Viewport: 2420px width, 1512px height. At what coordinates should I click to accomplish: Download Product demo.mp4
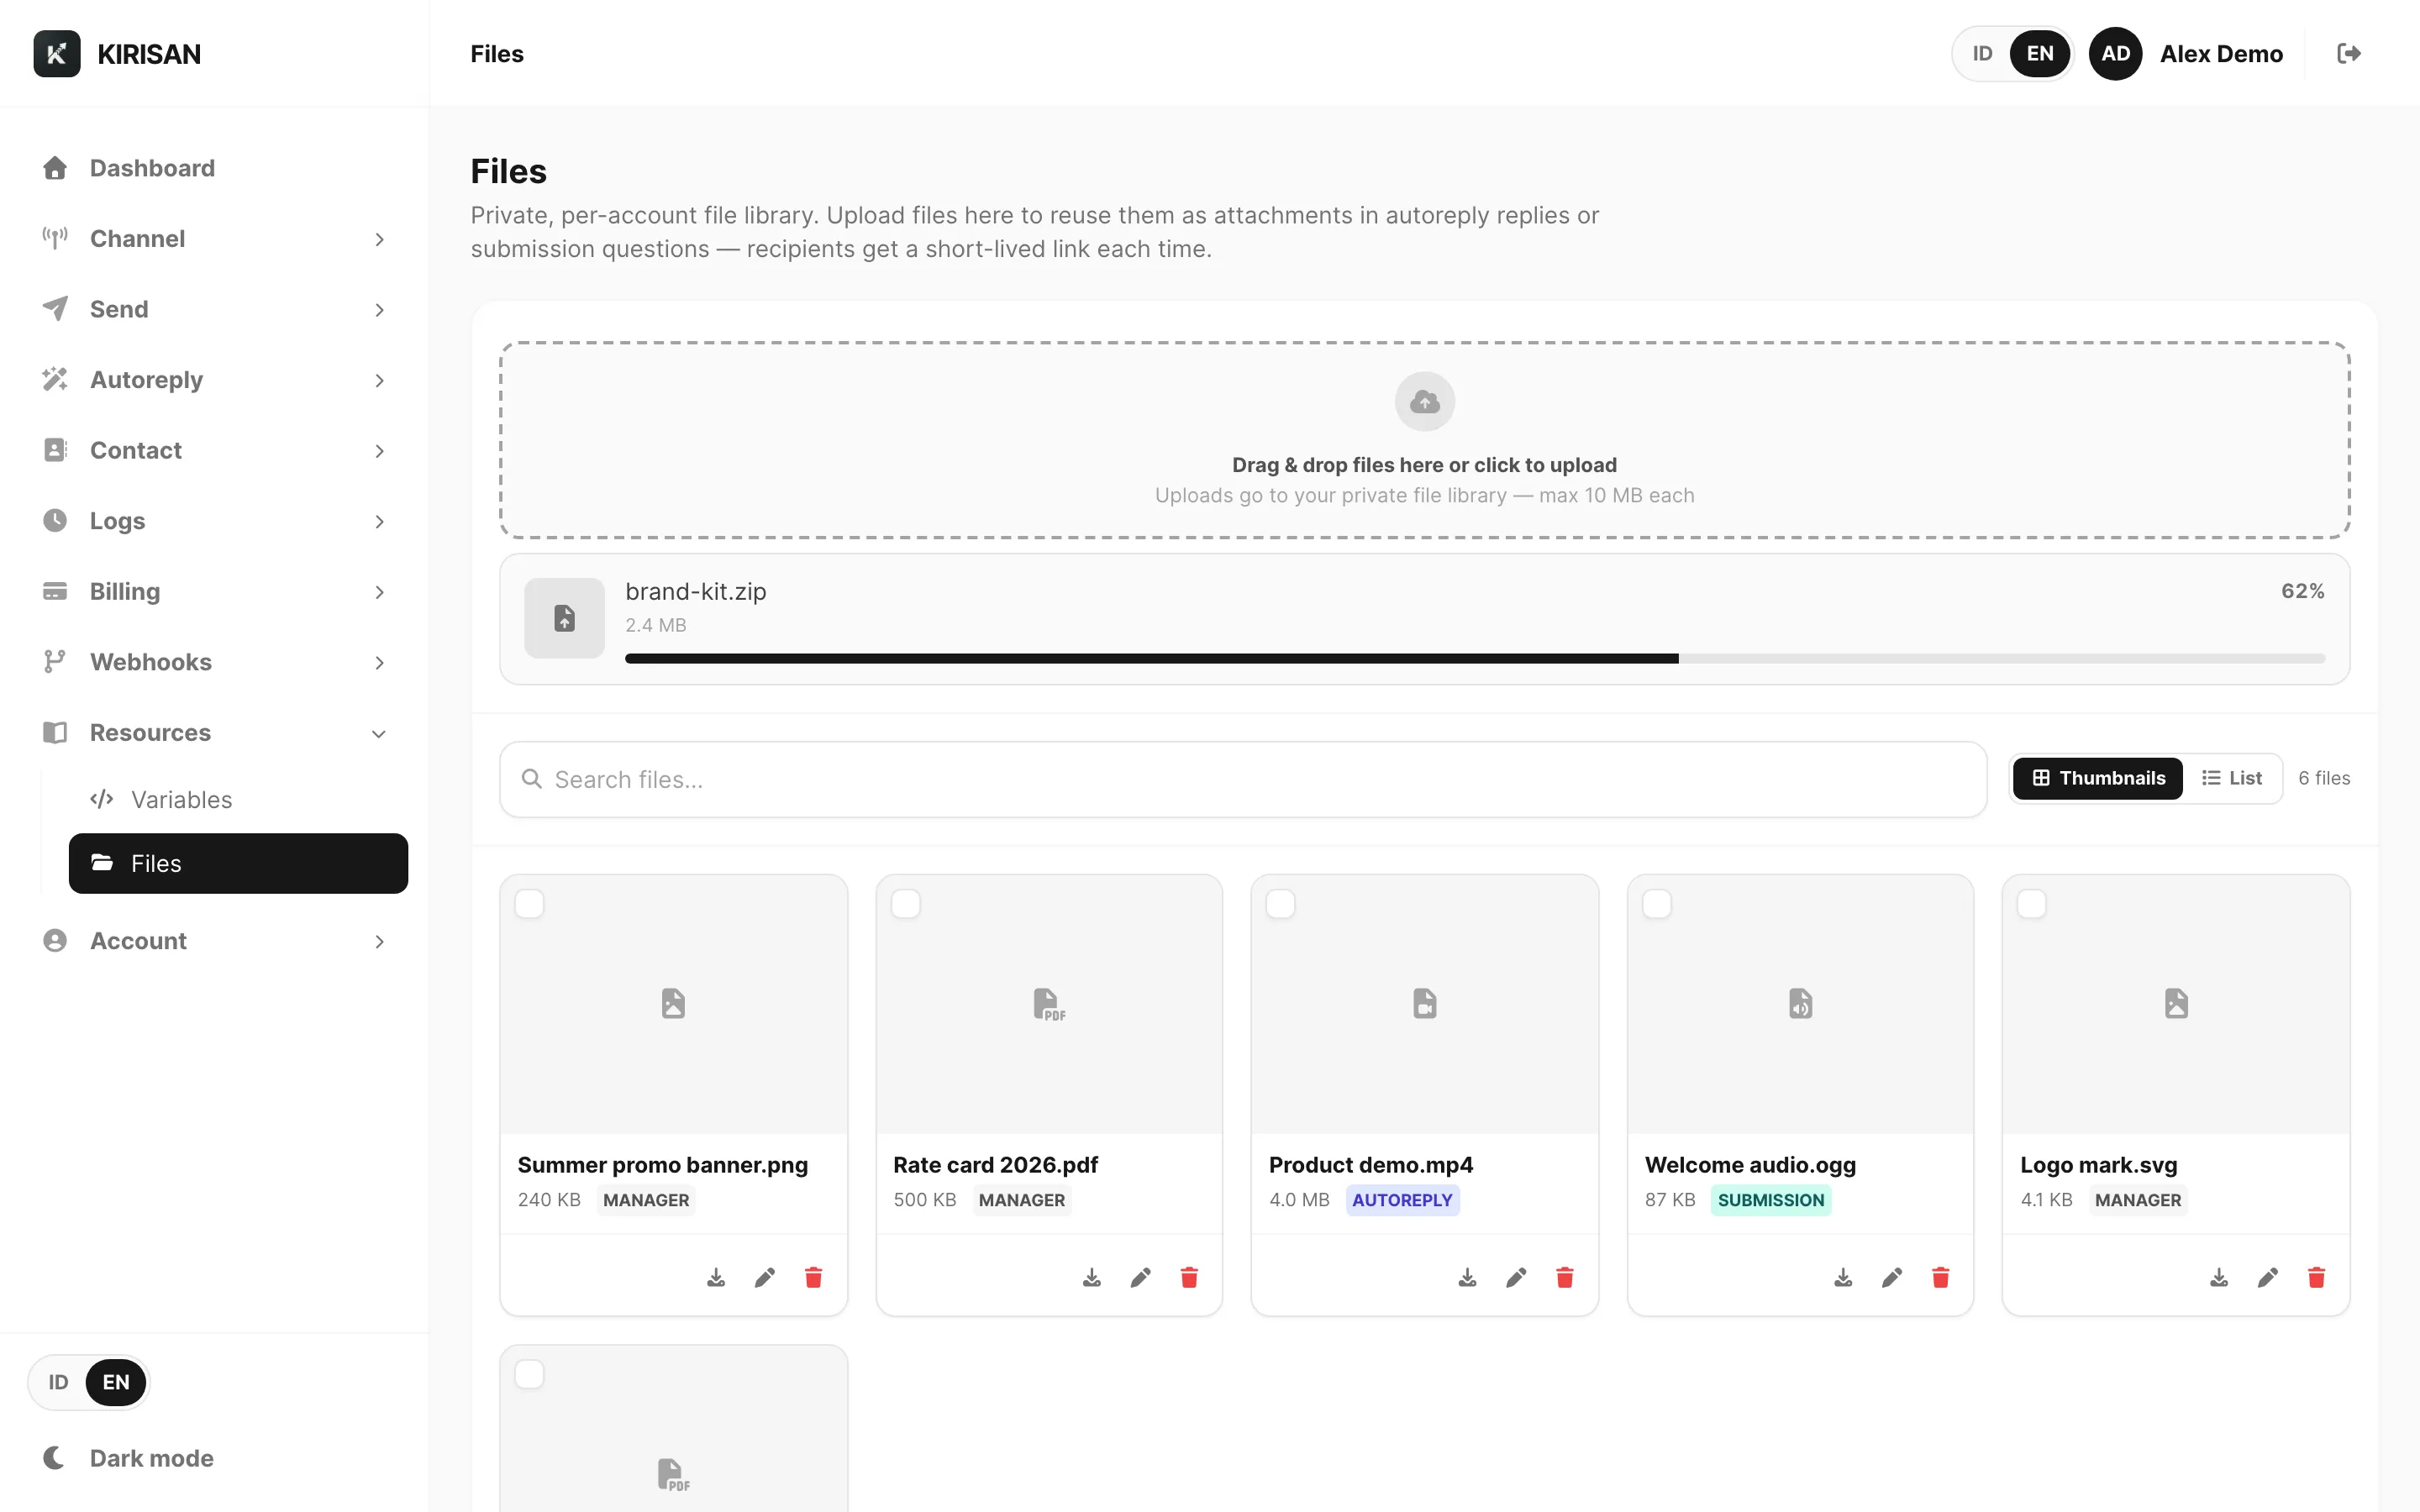[1467, 1277]
